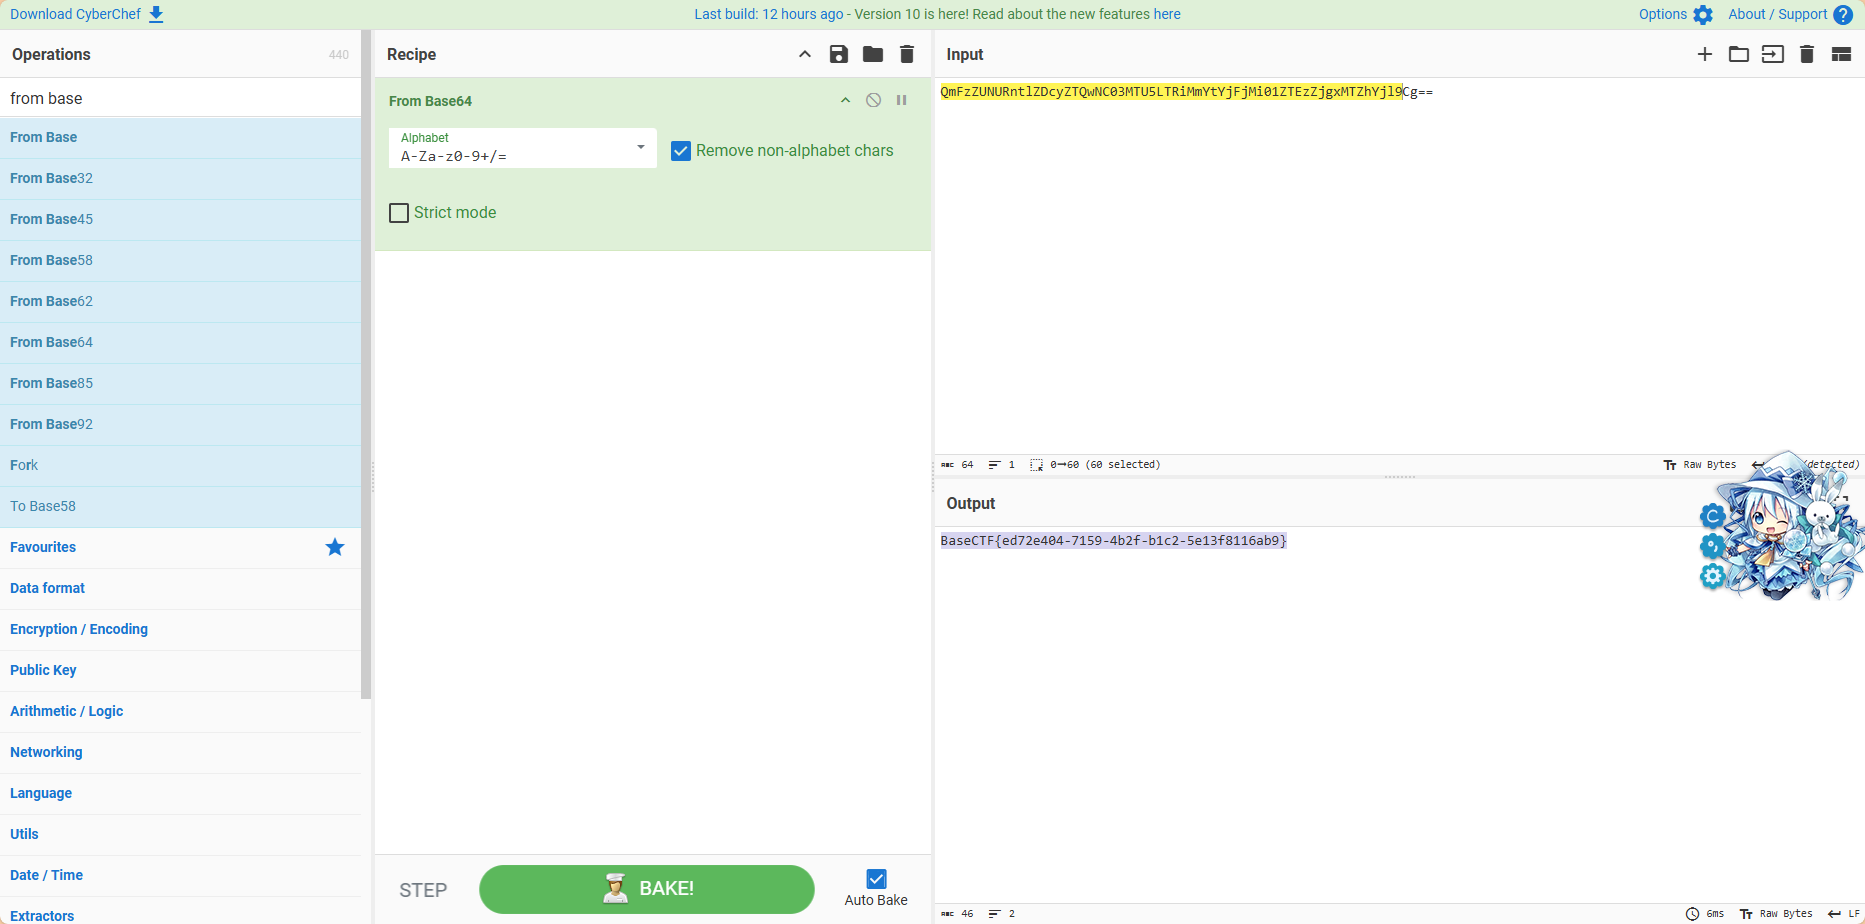Viewport: 1865px width, 924px height.
Task: Clear input and output with trash icon
Action: tap(1806, 54)
